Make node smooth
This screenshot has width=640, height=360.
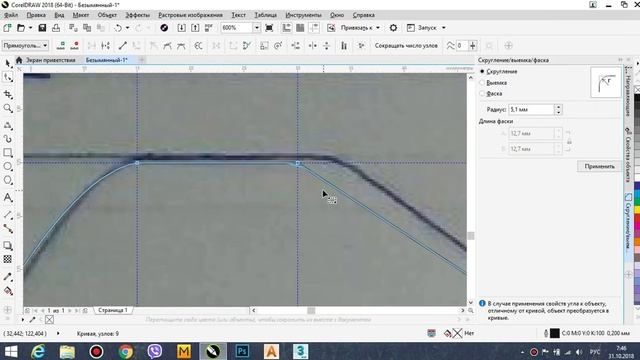click(167, 46)
